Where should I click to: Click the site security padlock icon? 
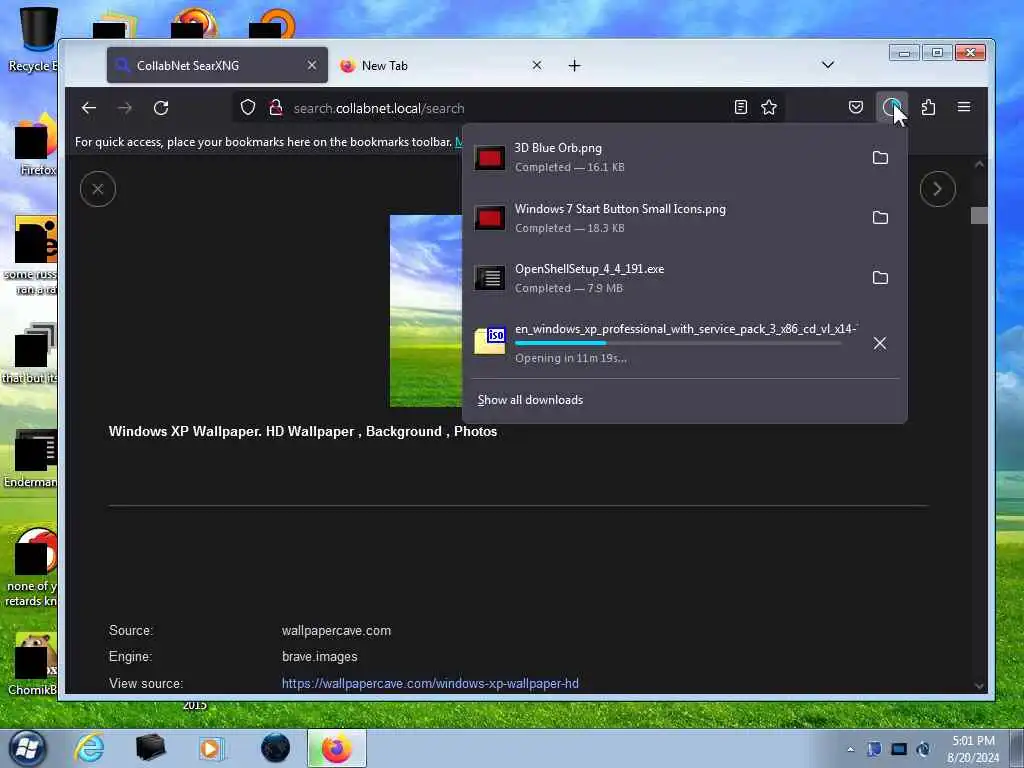coord(276,108)
